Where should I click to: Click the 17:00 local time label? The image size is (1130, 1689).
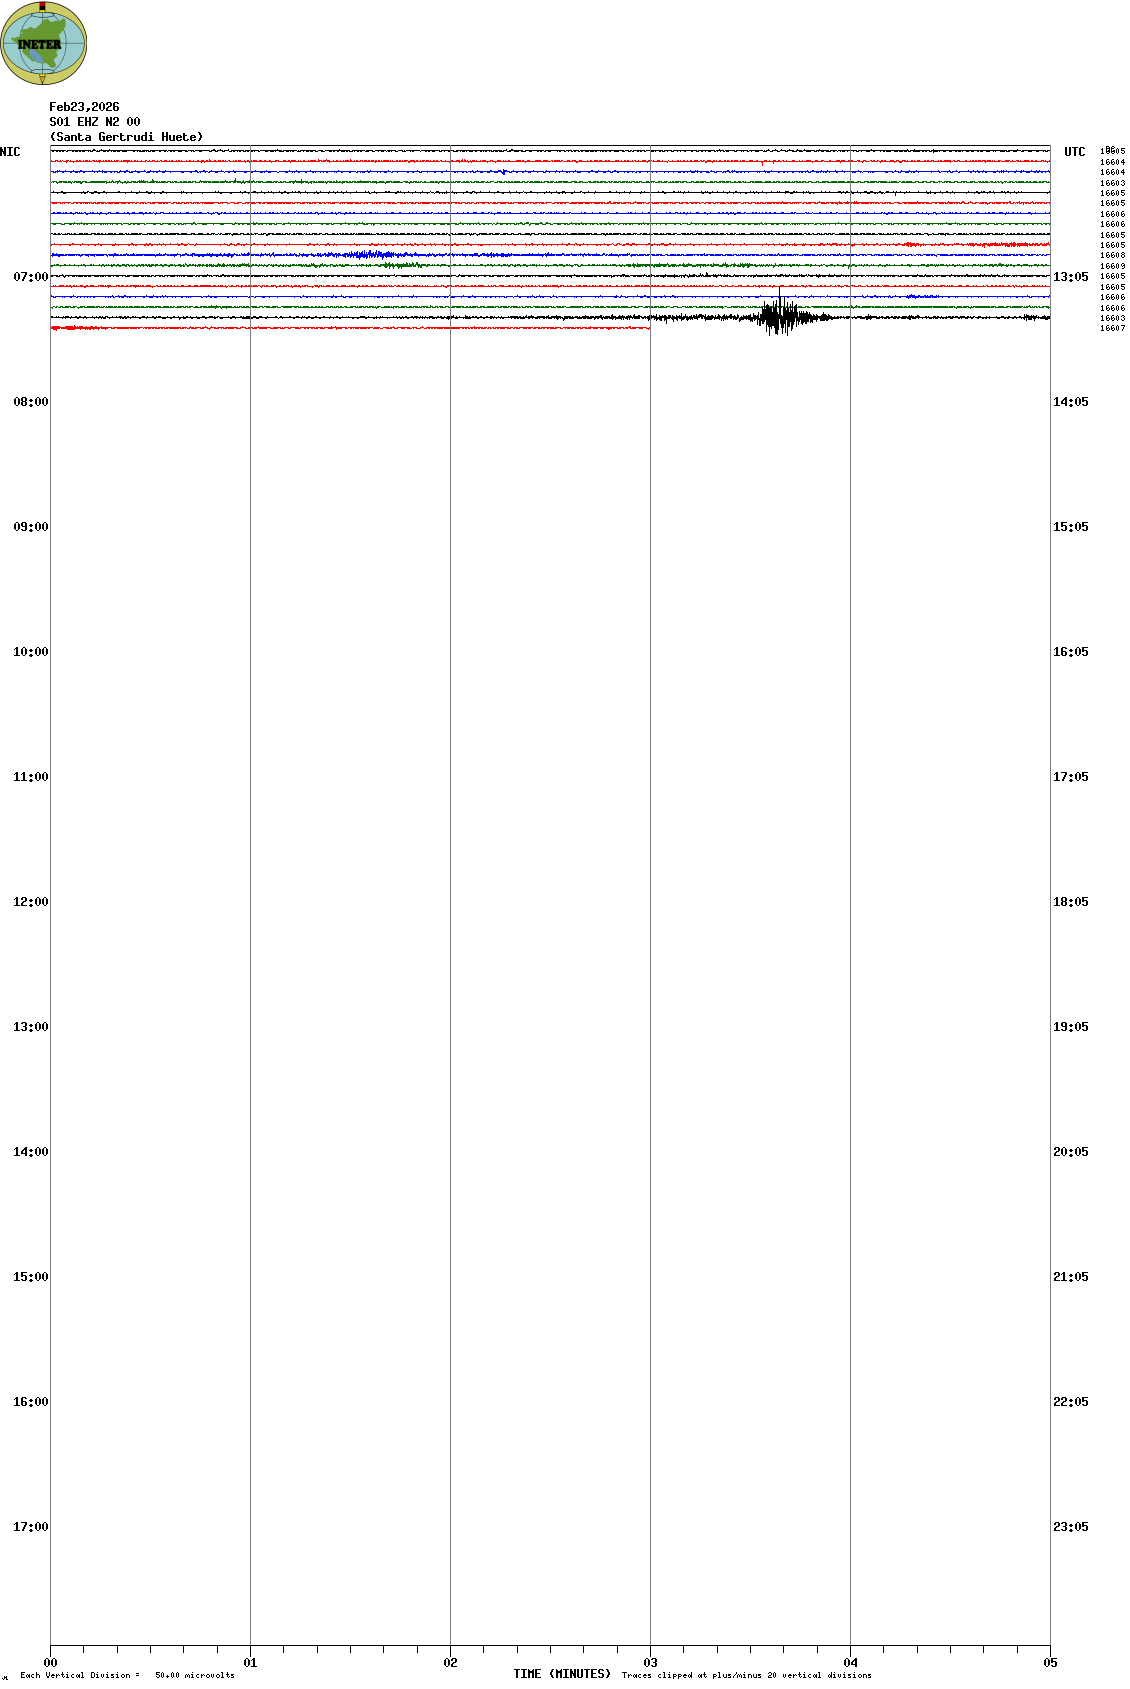click(30, 1527)
